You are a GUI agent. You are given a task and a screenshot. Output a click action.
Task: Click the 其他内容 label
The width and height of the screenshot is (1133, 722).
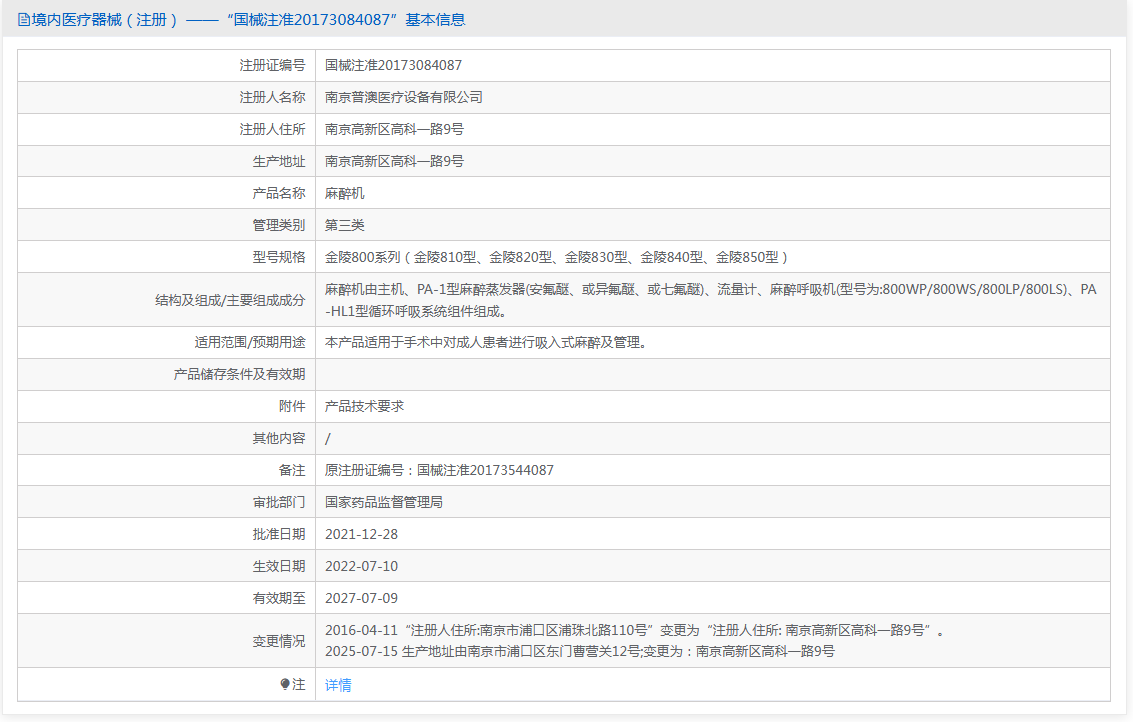click(279, 439)
